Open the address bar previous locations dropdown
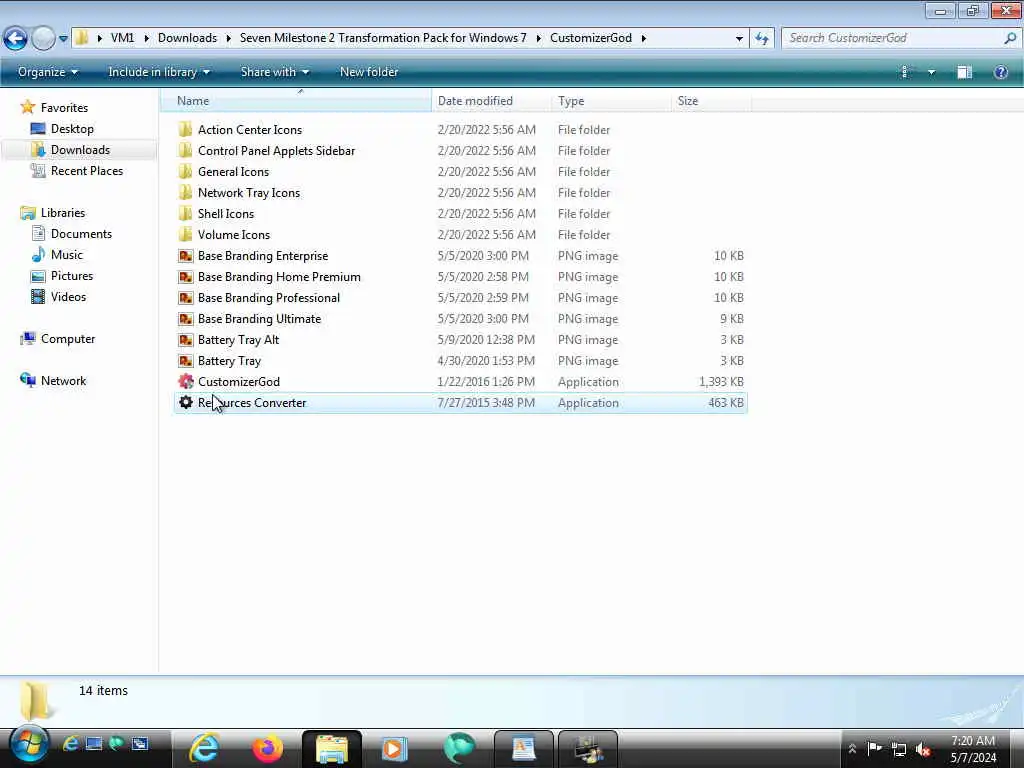1024x768 pixels. [x=739, y=39]
